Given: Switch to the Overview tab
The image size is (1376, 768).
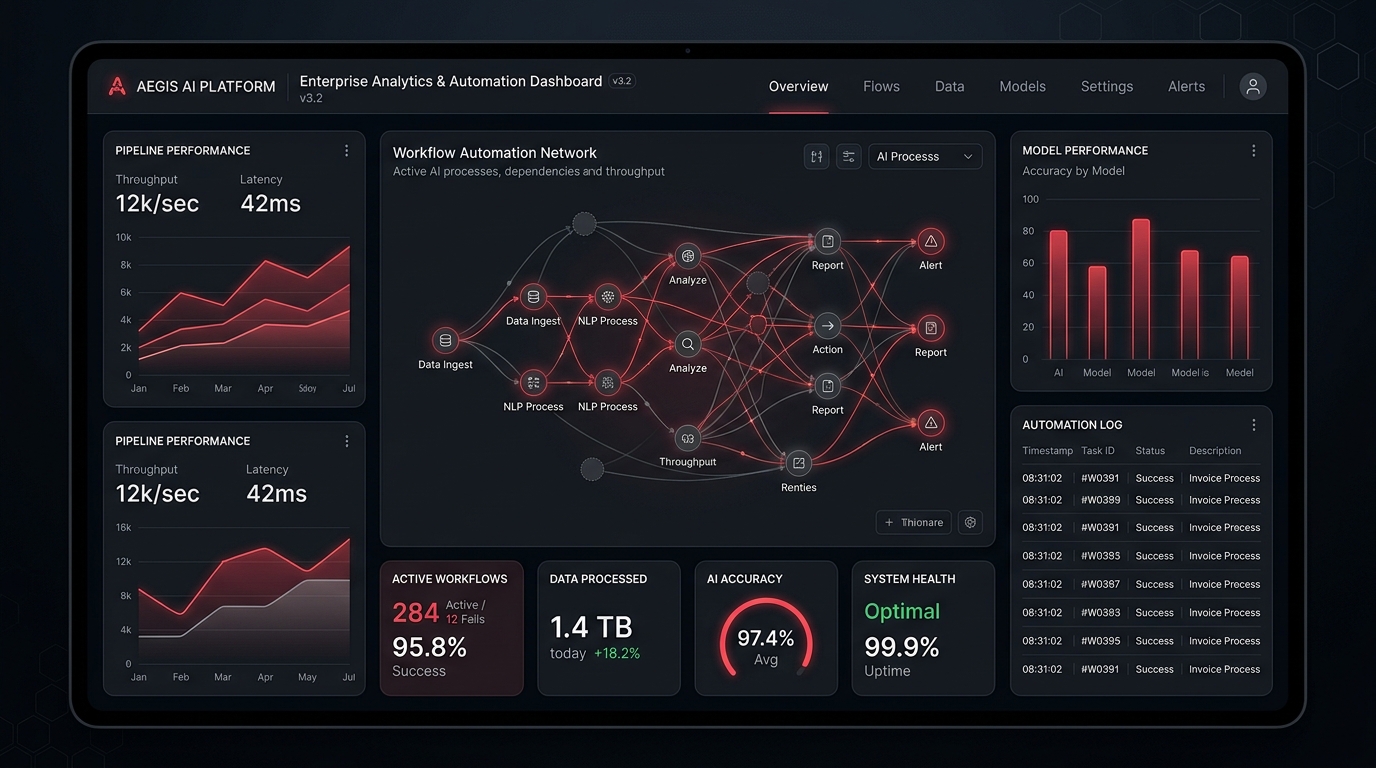Looking at the screenshot, I should pyautogui.click(x=798, y=86).
